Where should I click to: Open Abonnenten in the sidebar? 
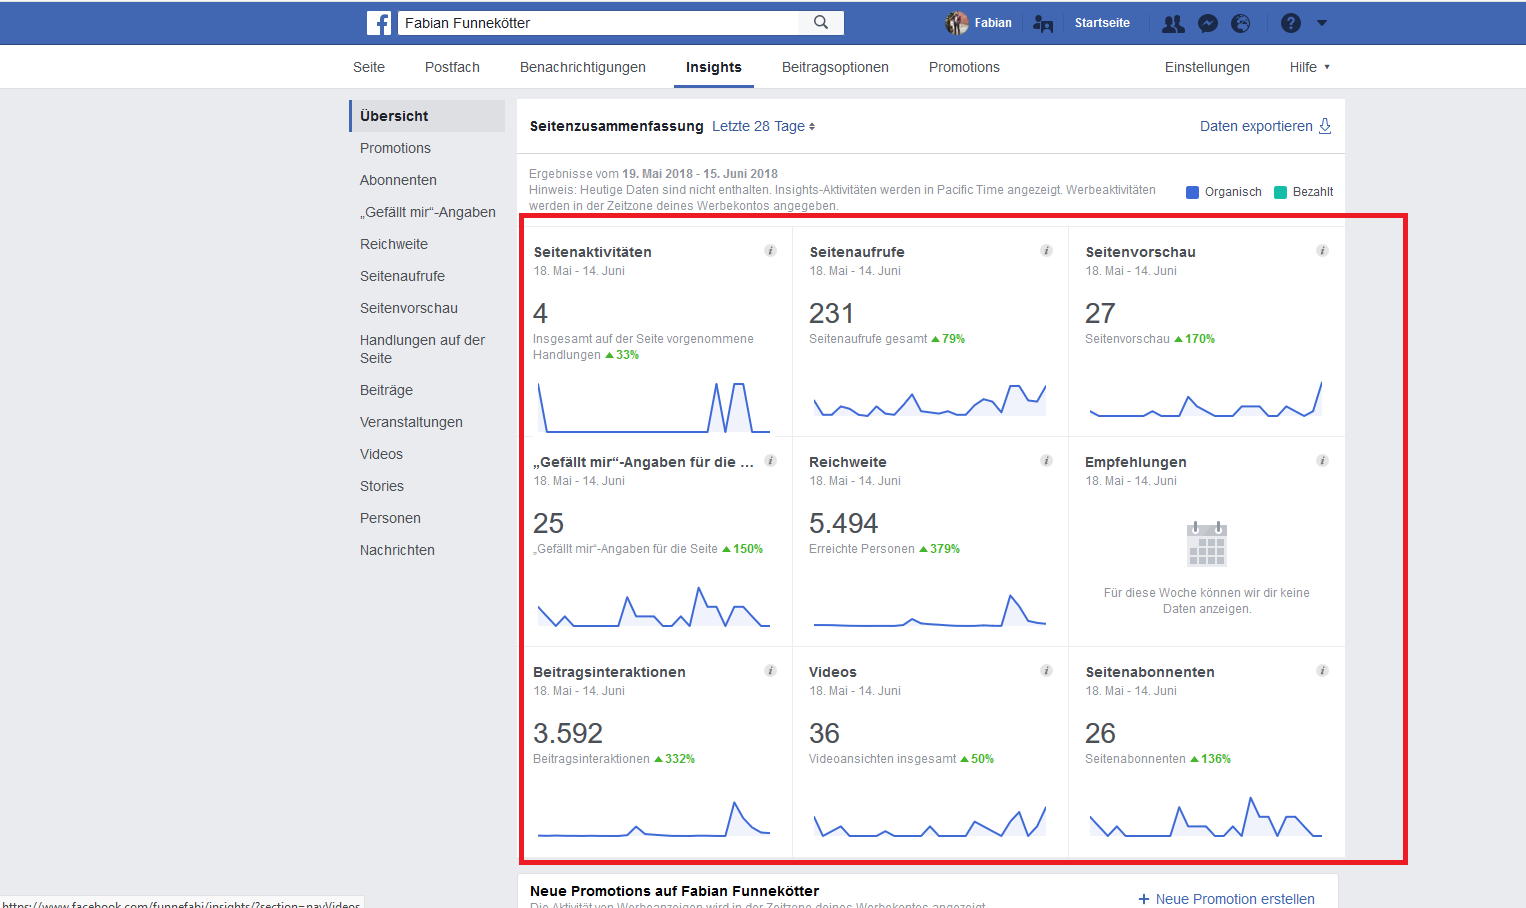[x=398, y=180]
